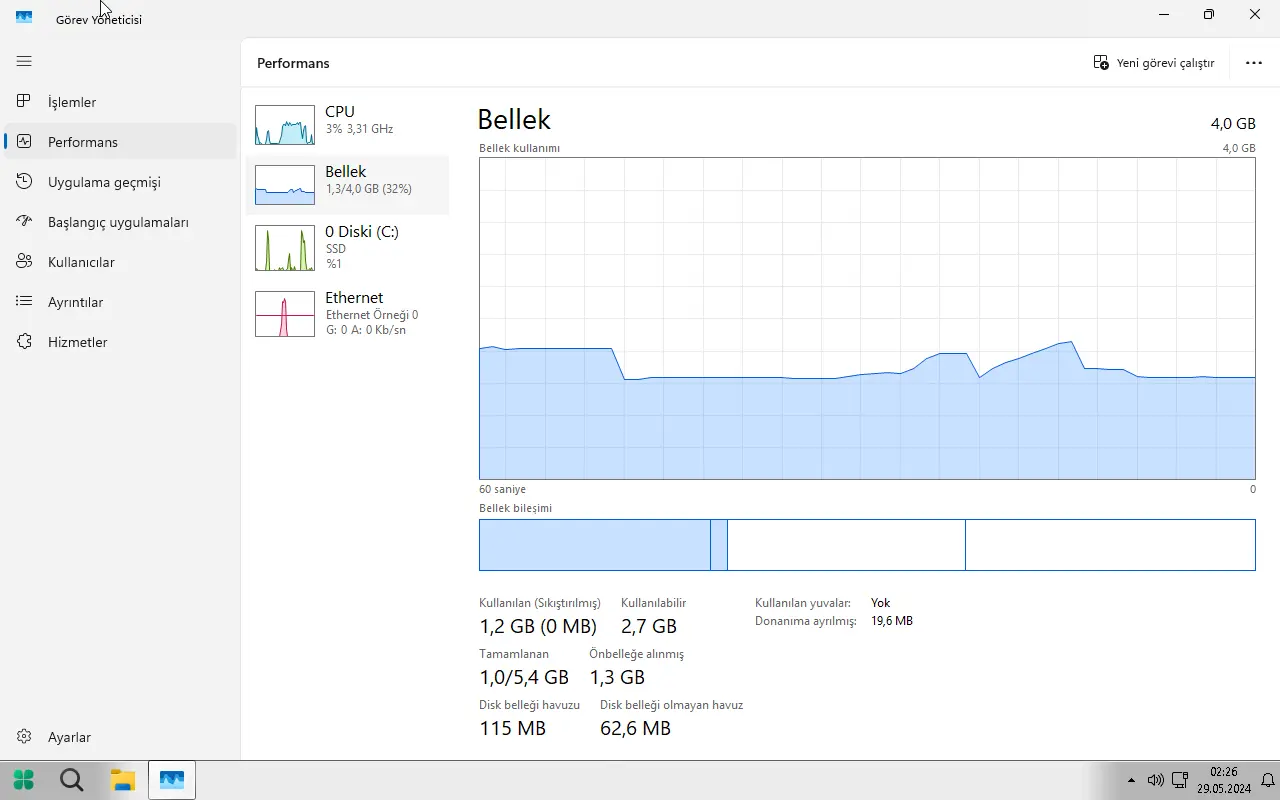Select the CPU performance graph thumbnail
1280x800 pixels.
pos(285,125)
